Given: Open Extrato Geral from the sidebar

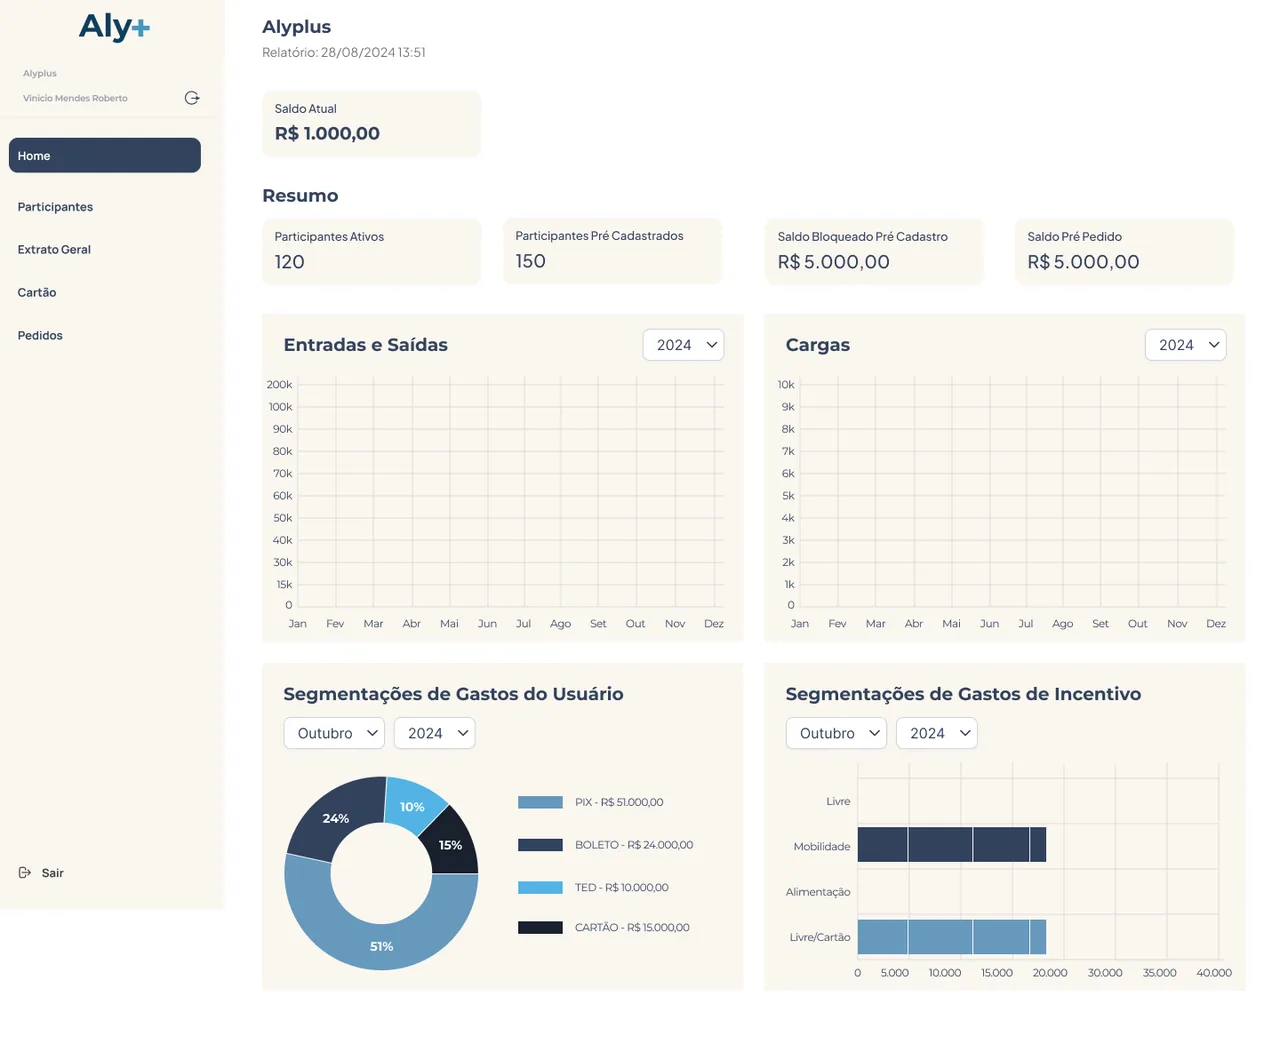Looking at the screenshot, I should (54, 250).
